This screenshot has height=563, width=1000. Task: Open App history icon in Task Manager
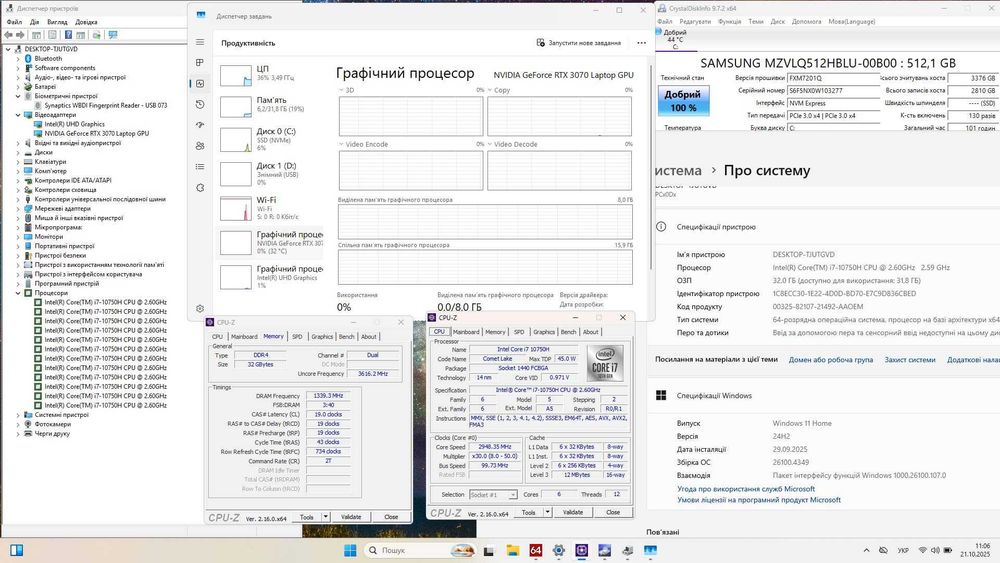(200, 105)
